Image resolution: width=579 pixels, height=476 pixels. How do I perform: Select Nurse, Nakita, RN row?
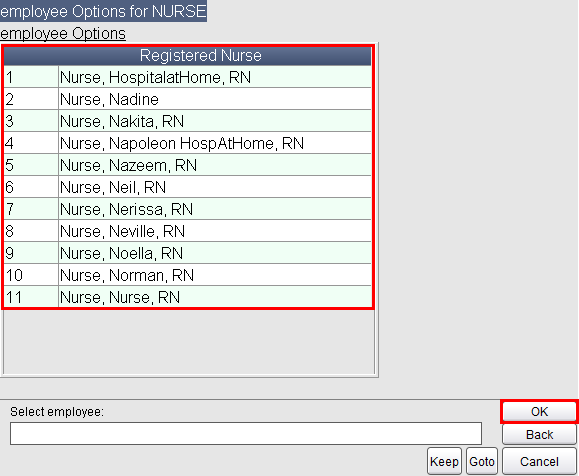188,121
